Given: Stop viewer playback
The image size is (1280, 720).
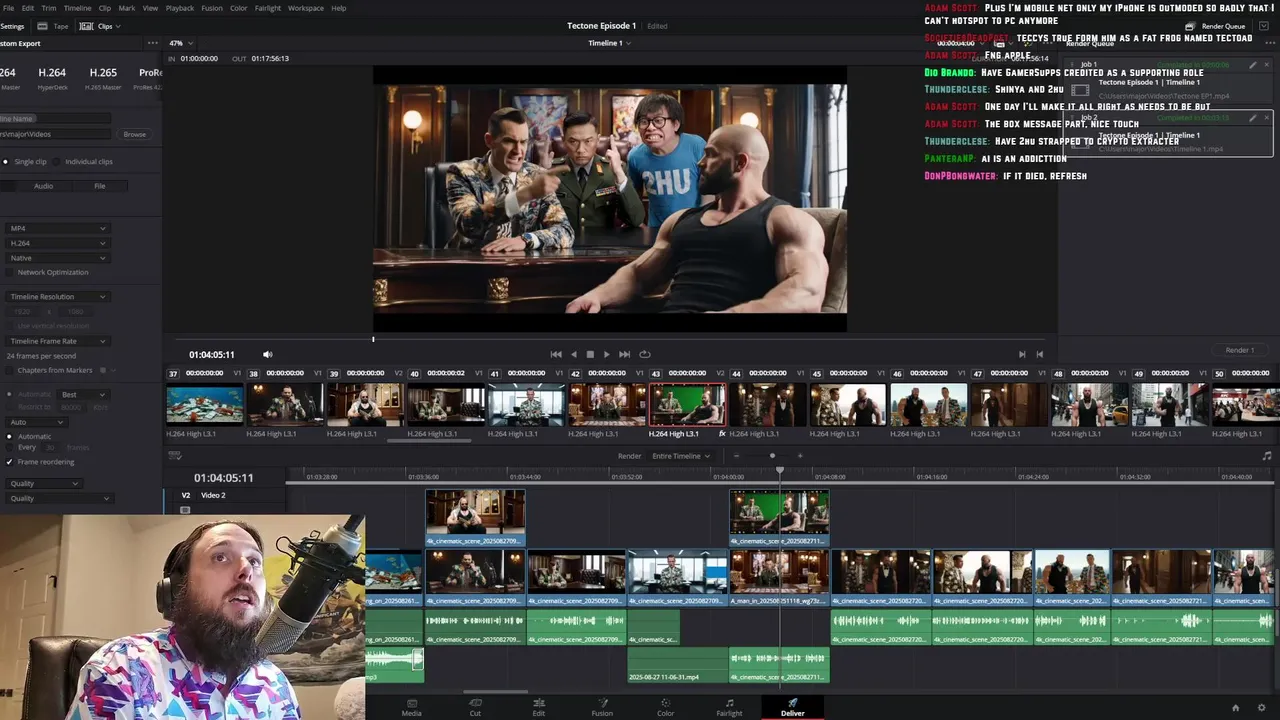Looking at the screenshot, I should 590,354.
